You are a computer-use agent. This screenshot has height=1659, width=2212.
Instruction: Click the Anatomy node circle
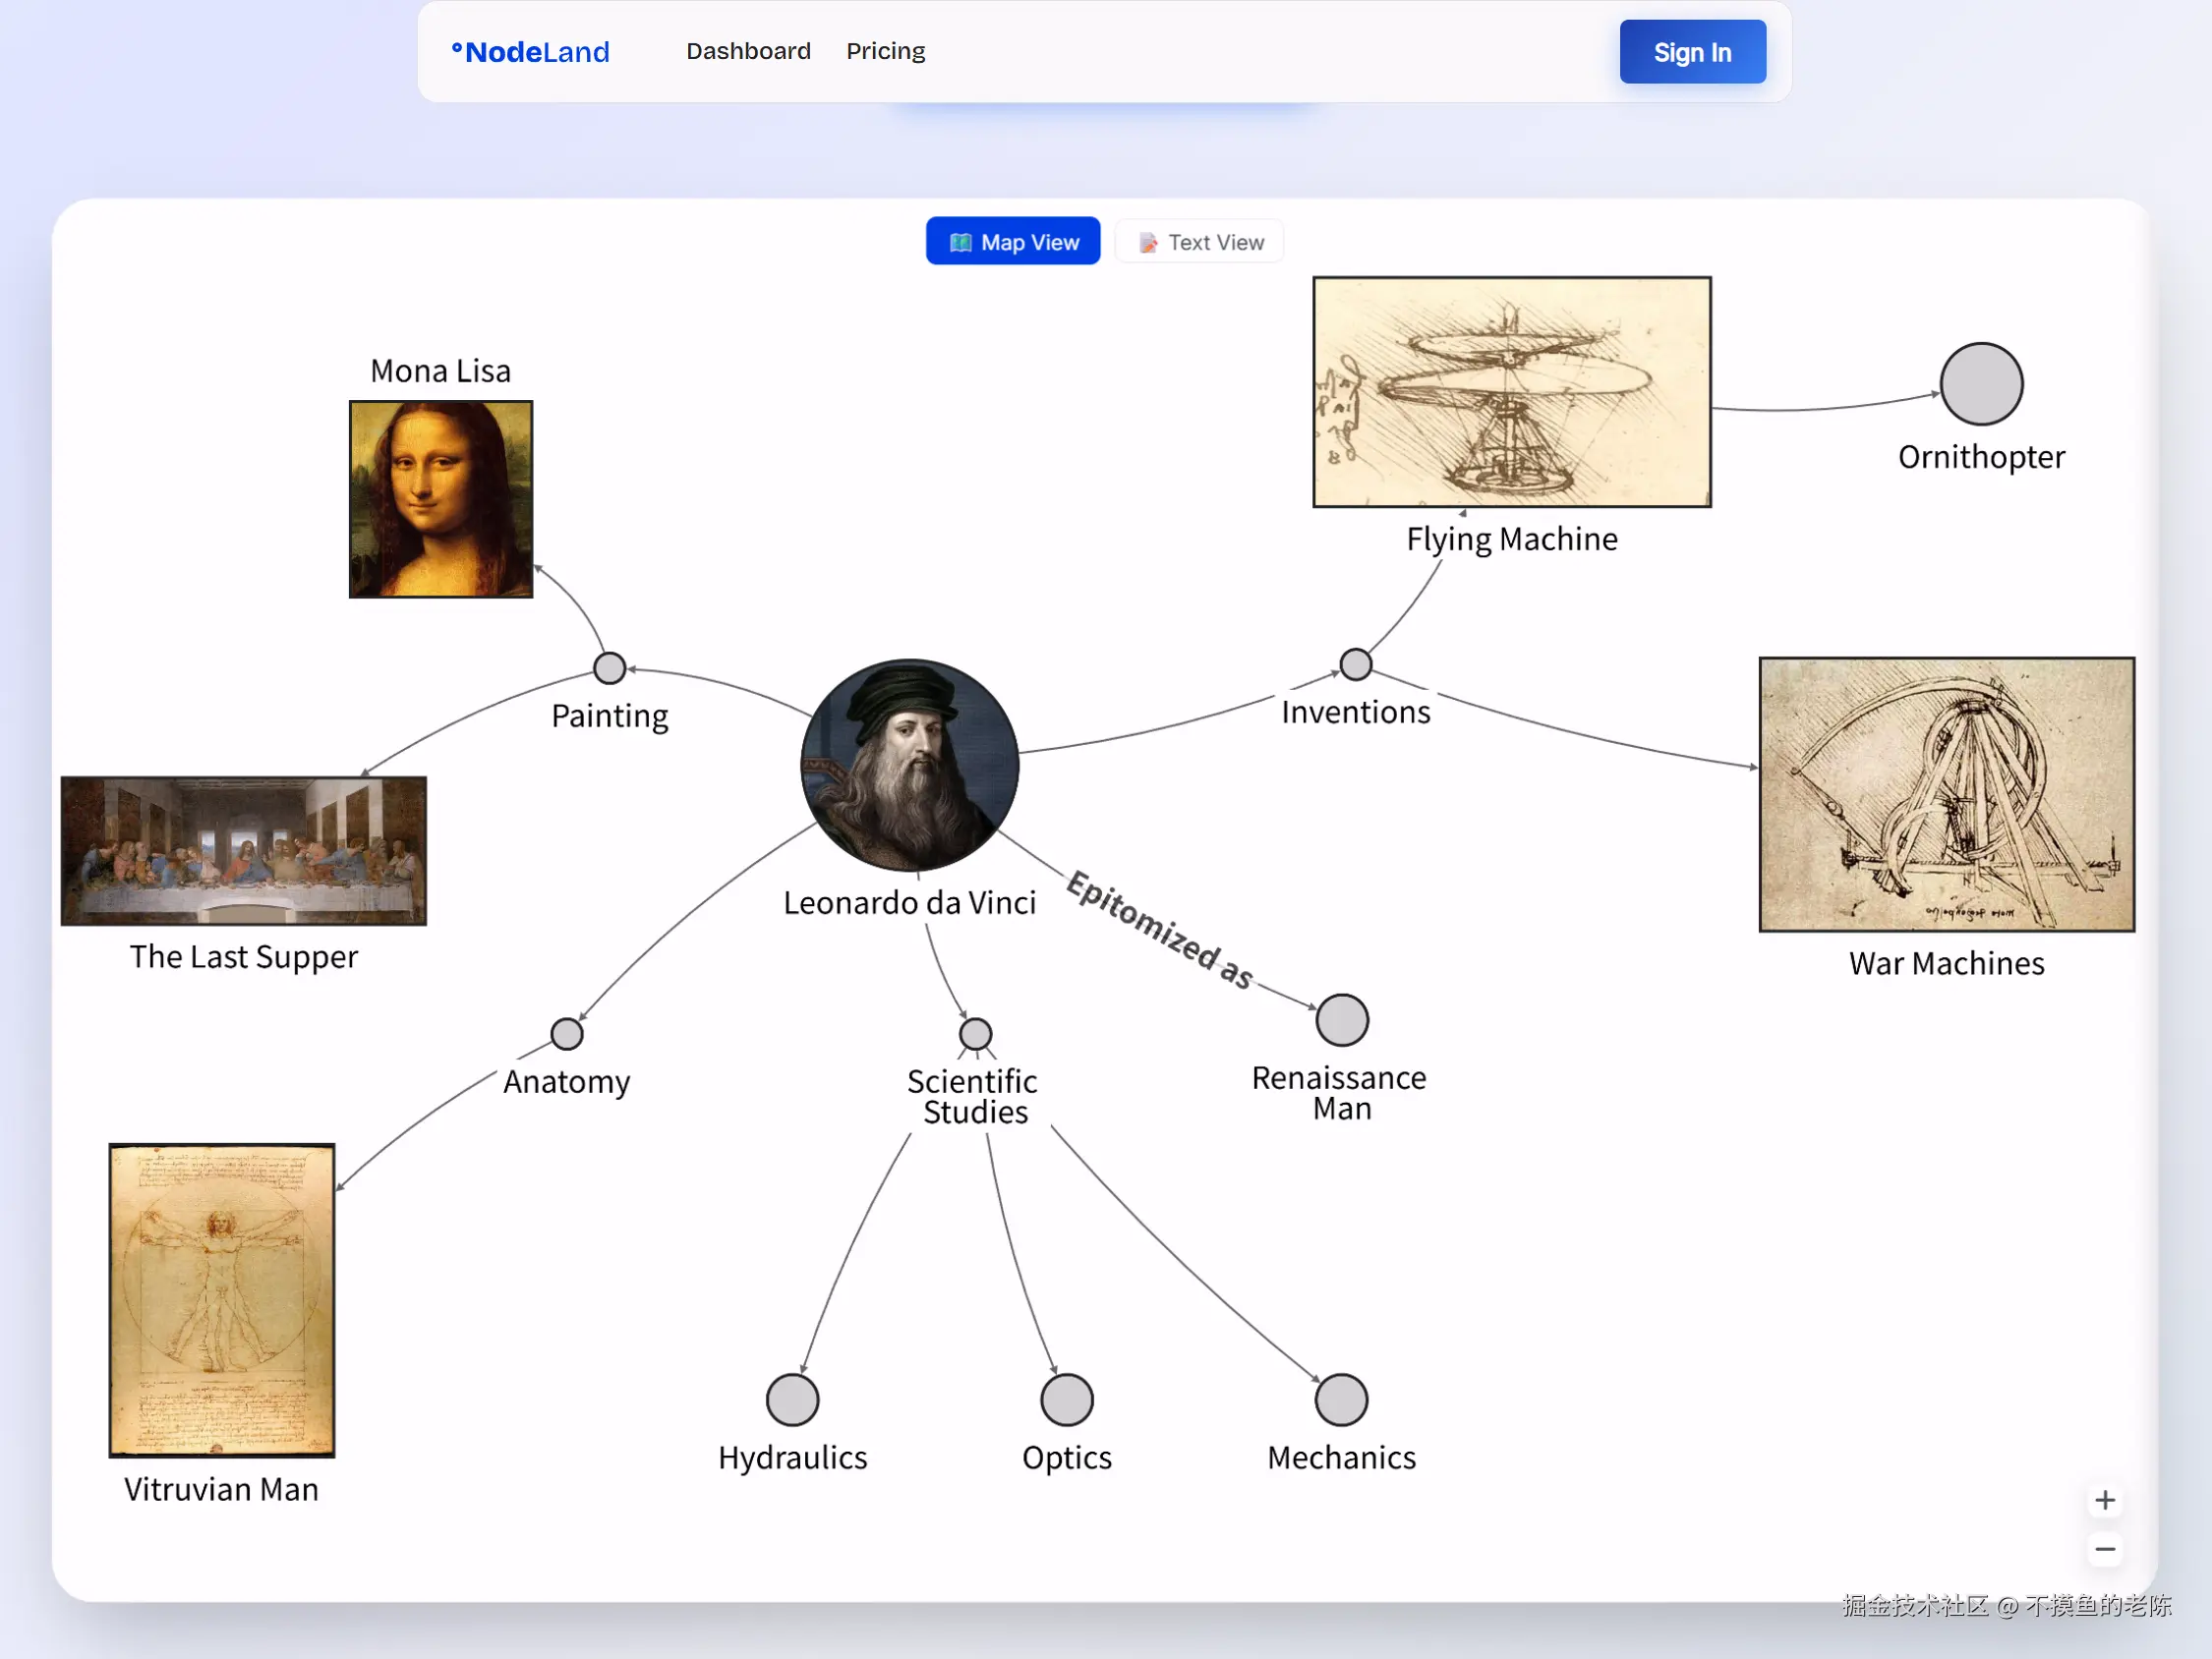(566, 1033)
